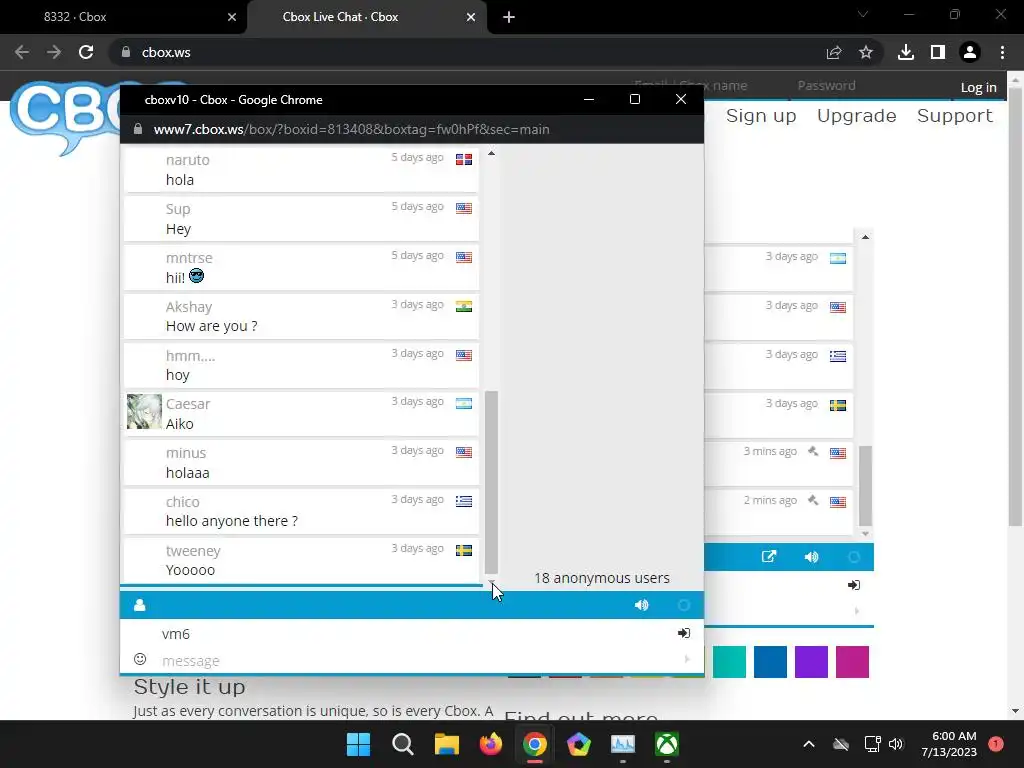Toggle sound icon in background Cbox widget
Image resolution: width=1024 pixels, height=768 pixels.
[811, 556]
